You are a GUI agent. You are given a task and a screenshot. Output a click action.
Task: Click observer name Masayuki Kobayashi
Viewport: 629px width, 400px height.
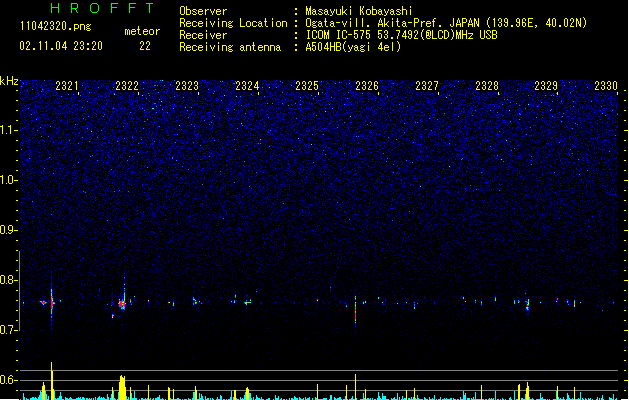tap(359, 11)
